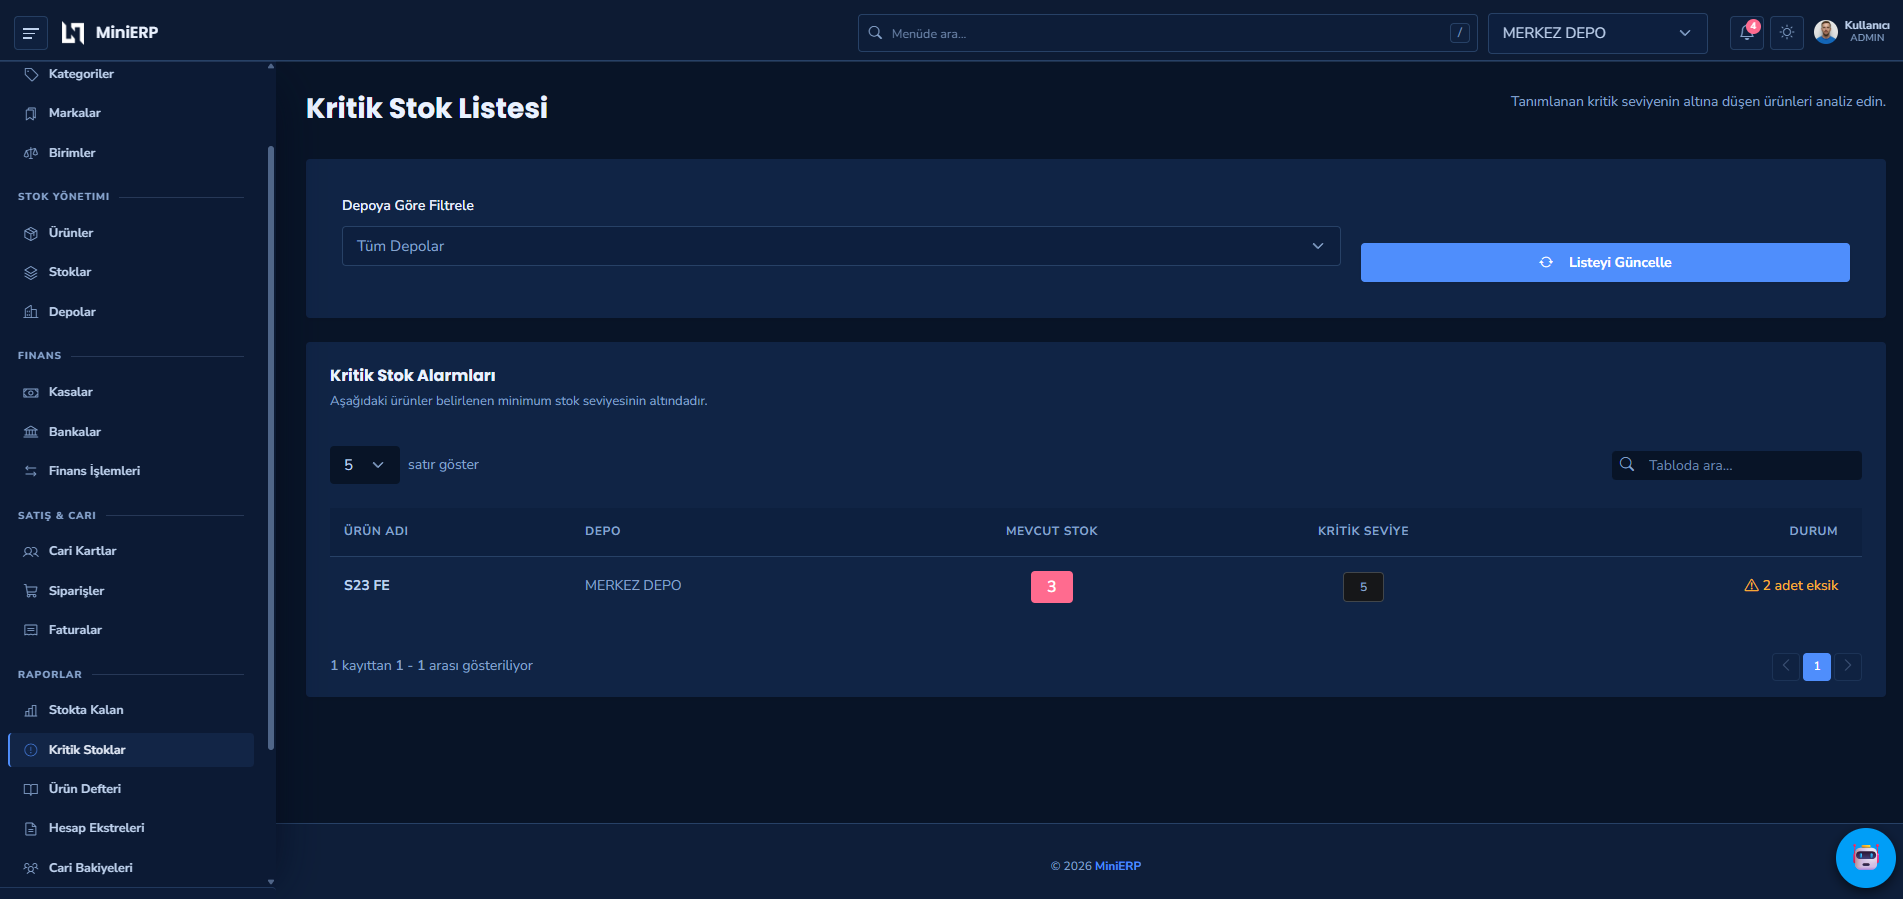Expand the Tüm Depolar filter dropdown
This screenshot has height=899, width=1903.
[x=841, y=246]
